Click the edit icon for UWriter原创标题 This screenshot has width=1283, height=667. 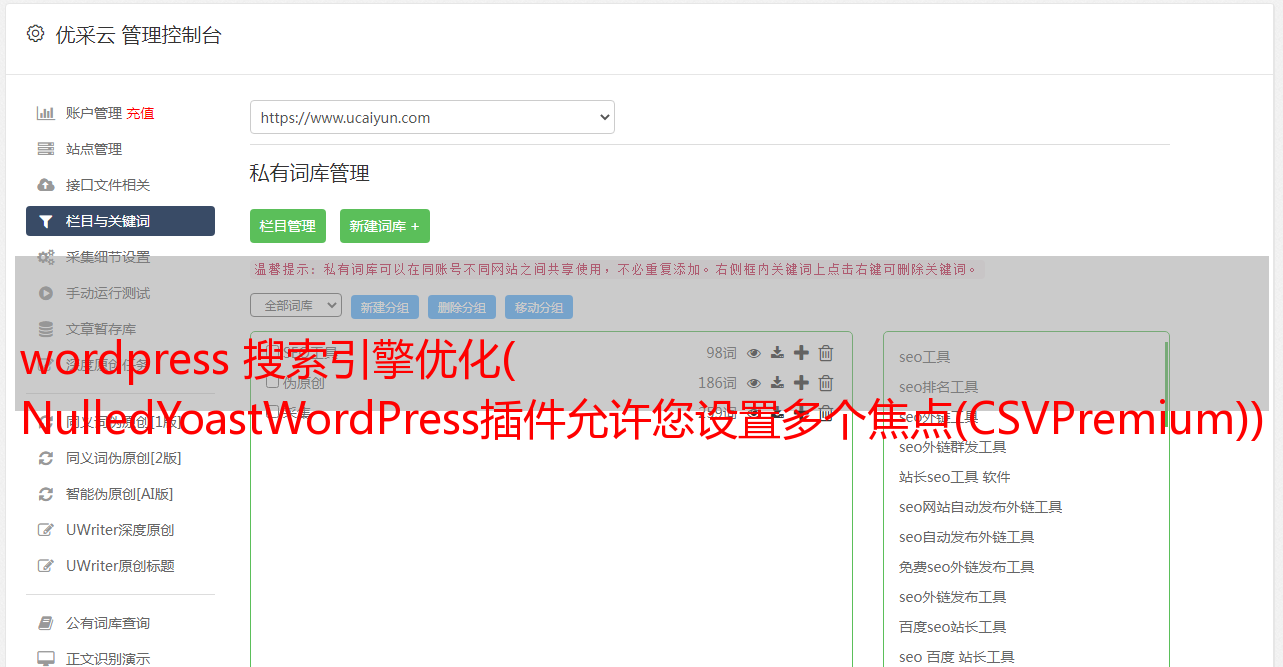pyautogui.click(x=45, y=566)
